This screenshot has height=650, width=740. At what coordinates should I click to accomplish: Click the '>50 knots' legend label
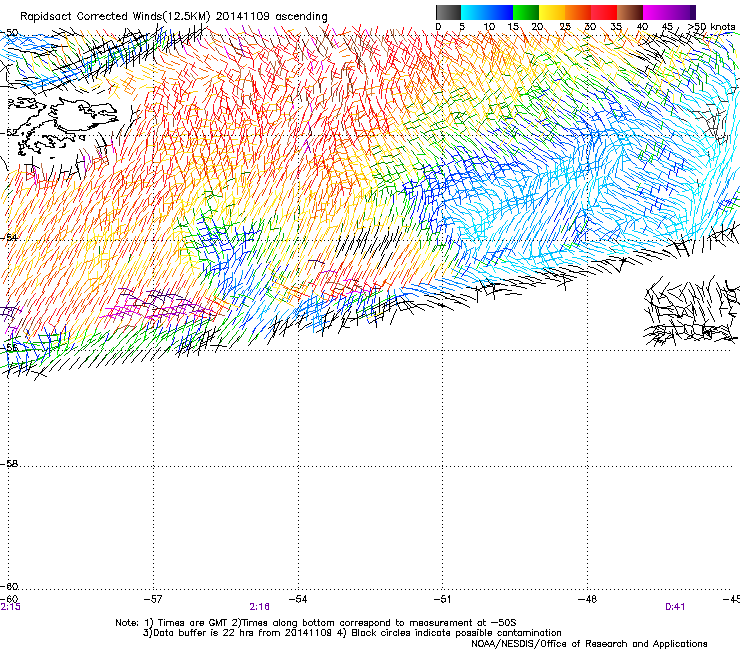click(x=711, y=26)
